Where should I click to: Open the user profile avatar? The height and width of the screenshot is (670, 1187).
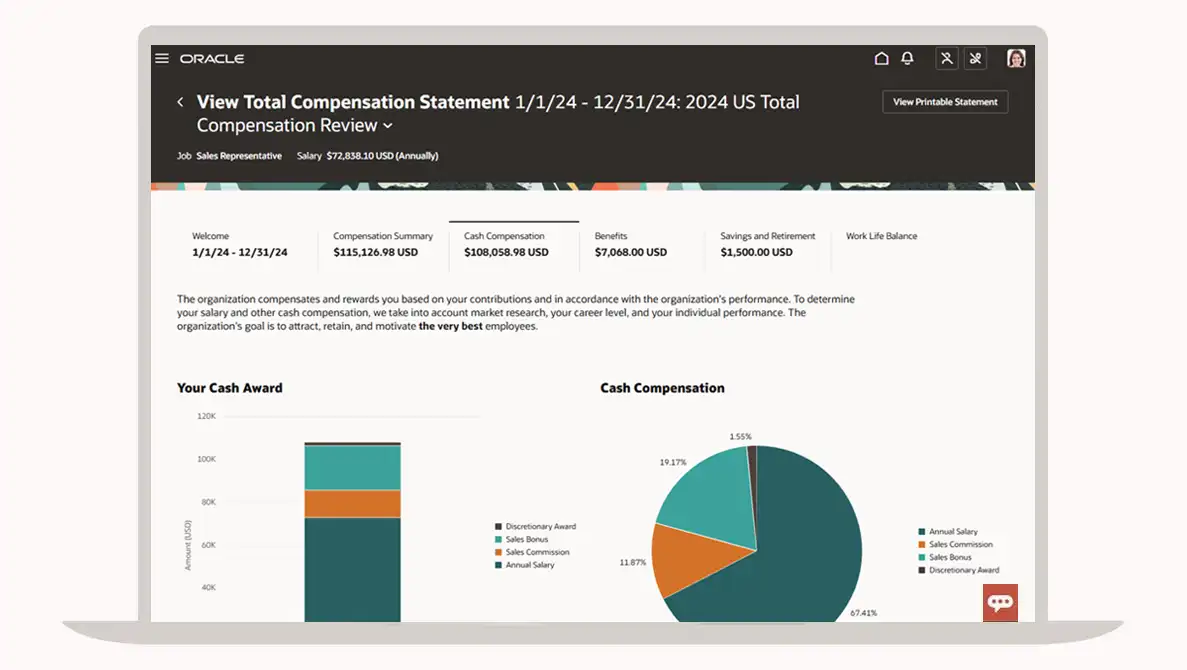coord(1016,59)
